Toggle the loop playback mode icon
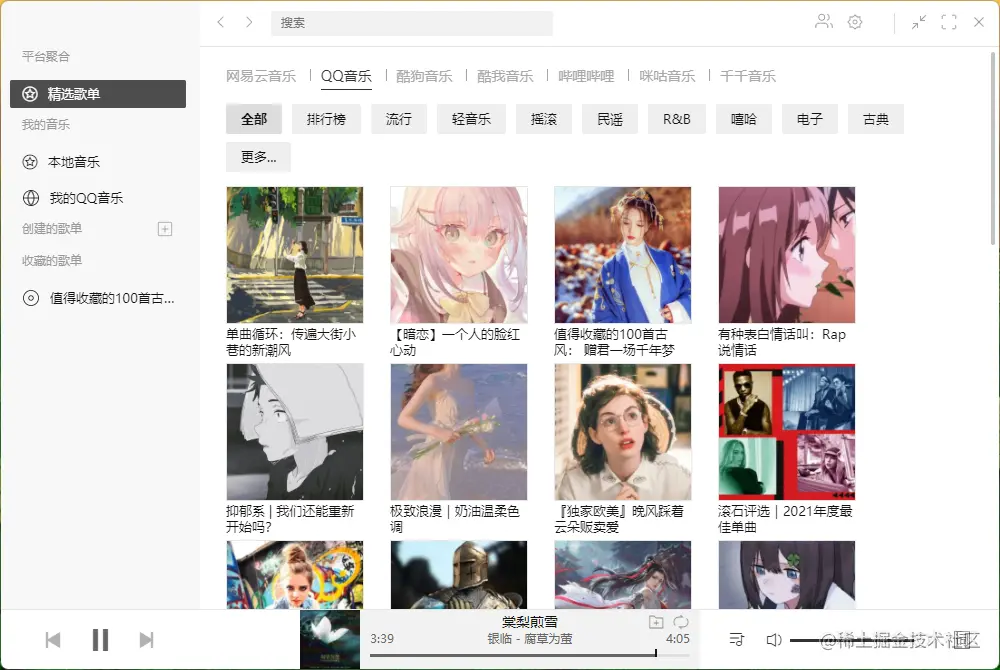Viewport: 1000px width, 670px height. pyautogui.click(x=680, y=622)
